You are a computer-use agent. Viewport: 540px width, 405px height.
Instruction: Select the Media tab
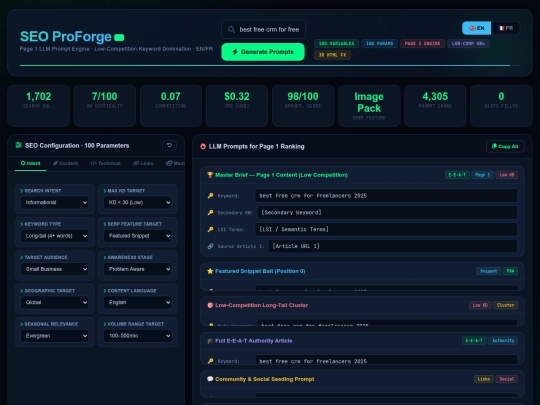point(175,163)
